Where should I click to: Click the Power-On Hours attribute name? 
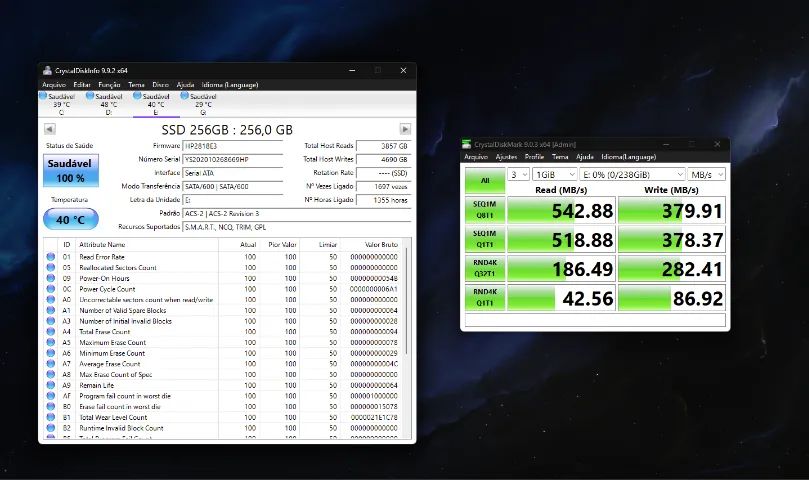(104, 278)
